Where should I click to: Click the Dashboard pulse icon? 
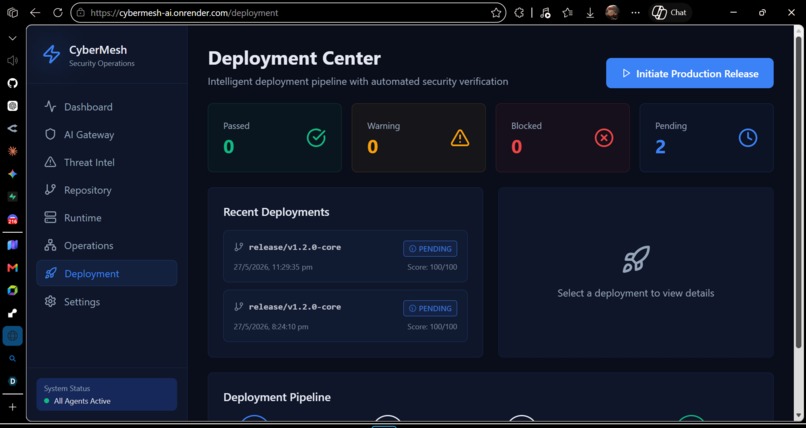[x=50, y=107]
